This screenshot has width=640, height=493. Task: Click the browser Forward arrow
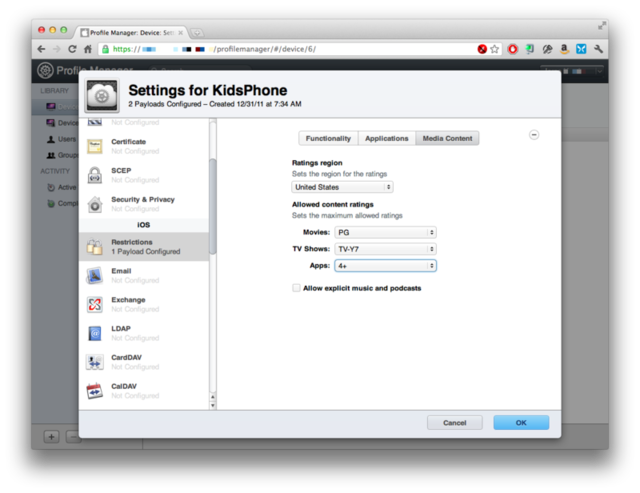coord(57,49)
